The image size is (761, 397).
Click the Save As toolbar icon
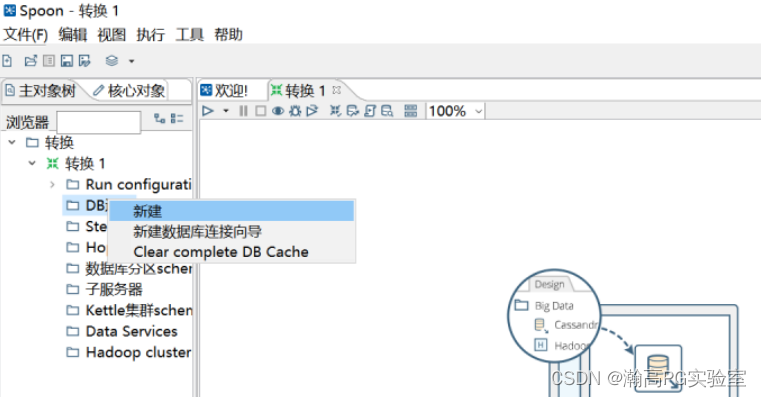point(84,61)
